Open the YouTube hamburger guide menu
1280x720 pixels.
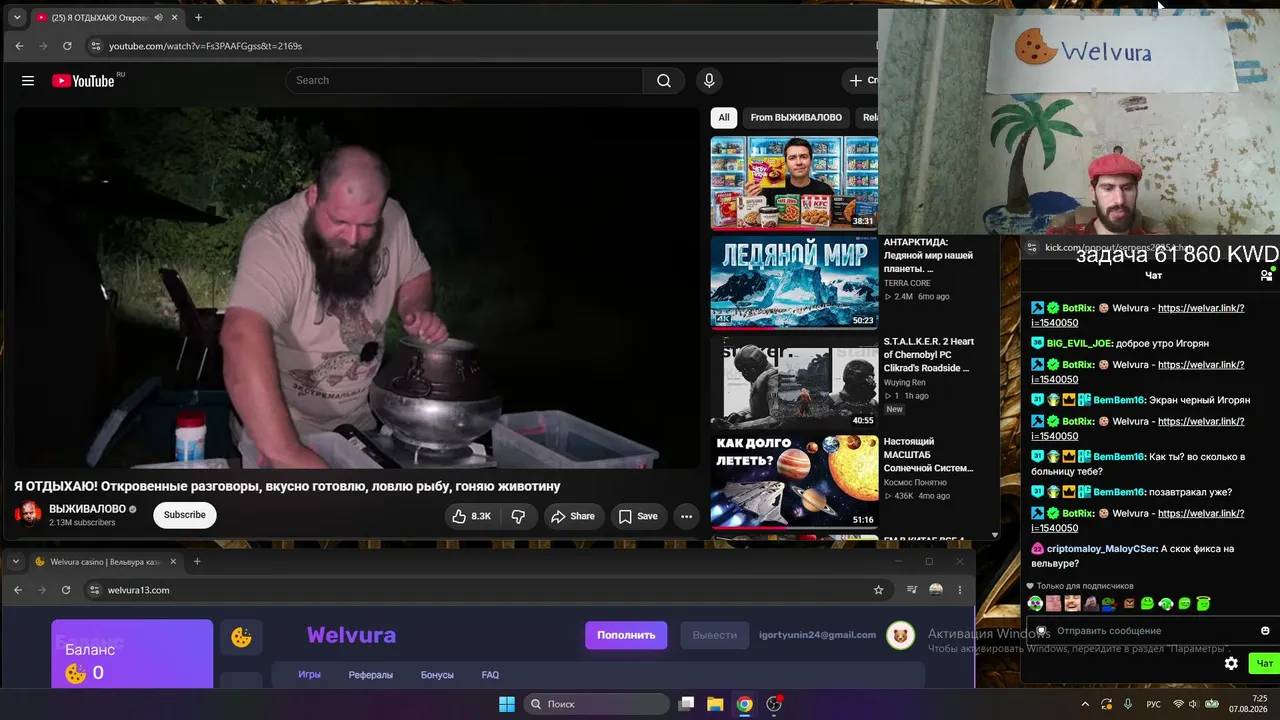tap(28, 81)
